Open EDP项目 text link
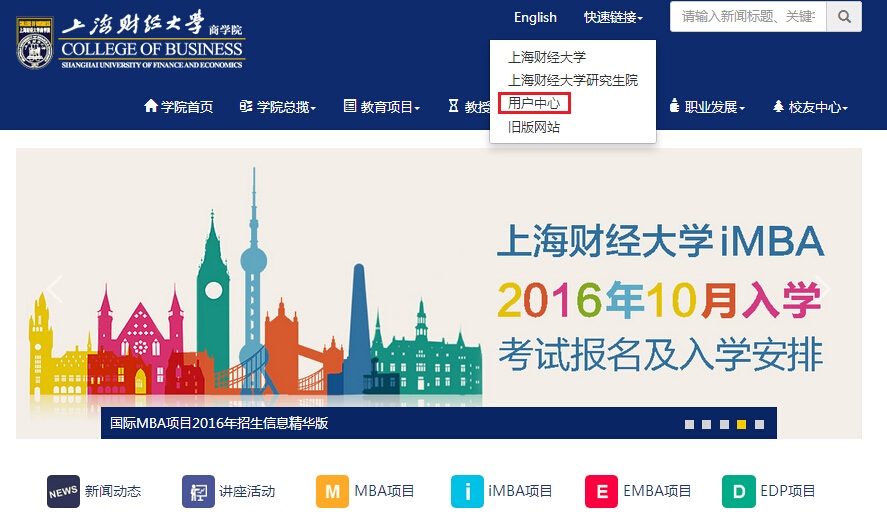Image resolution: width=887 pixels, height=527 pixels. (787, 491)
